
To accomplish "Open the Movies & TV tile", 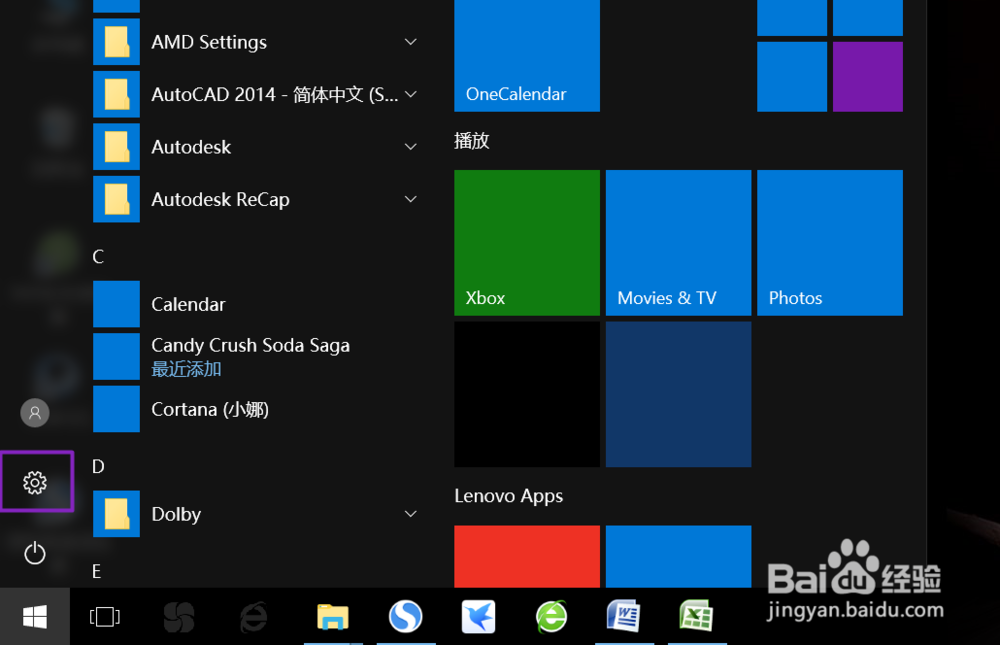I will pos(679,242).
